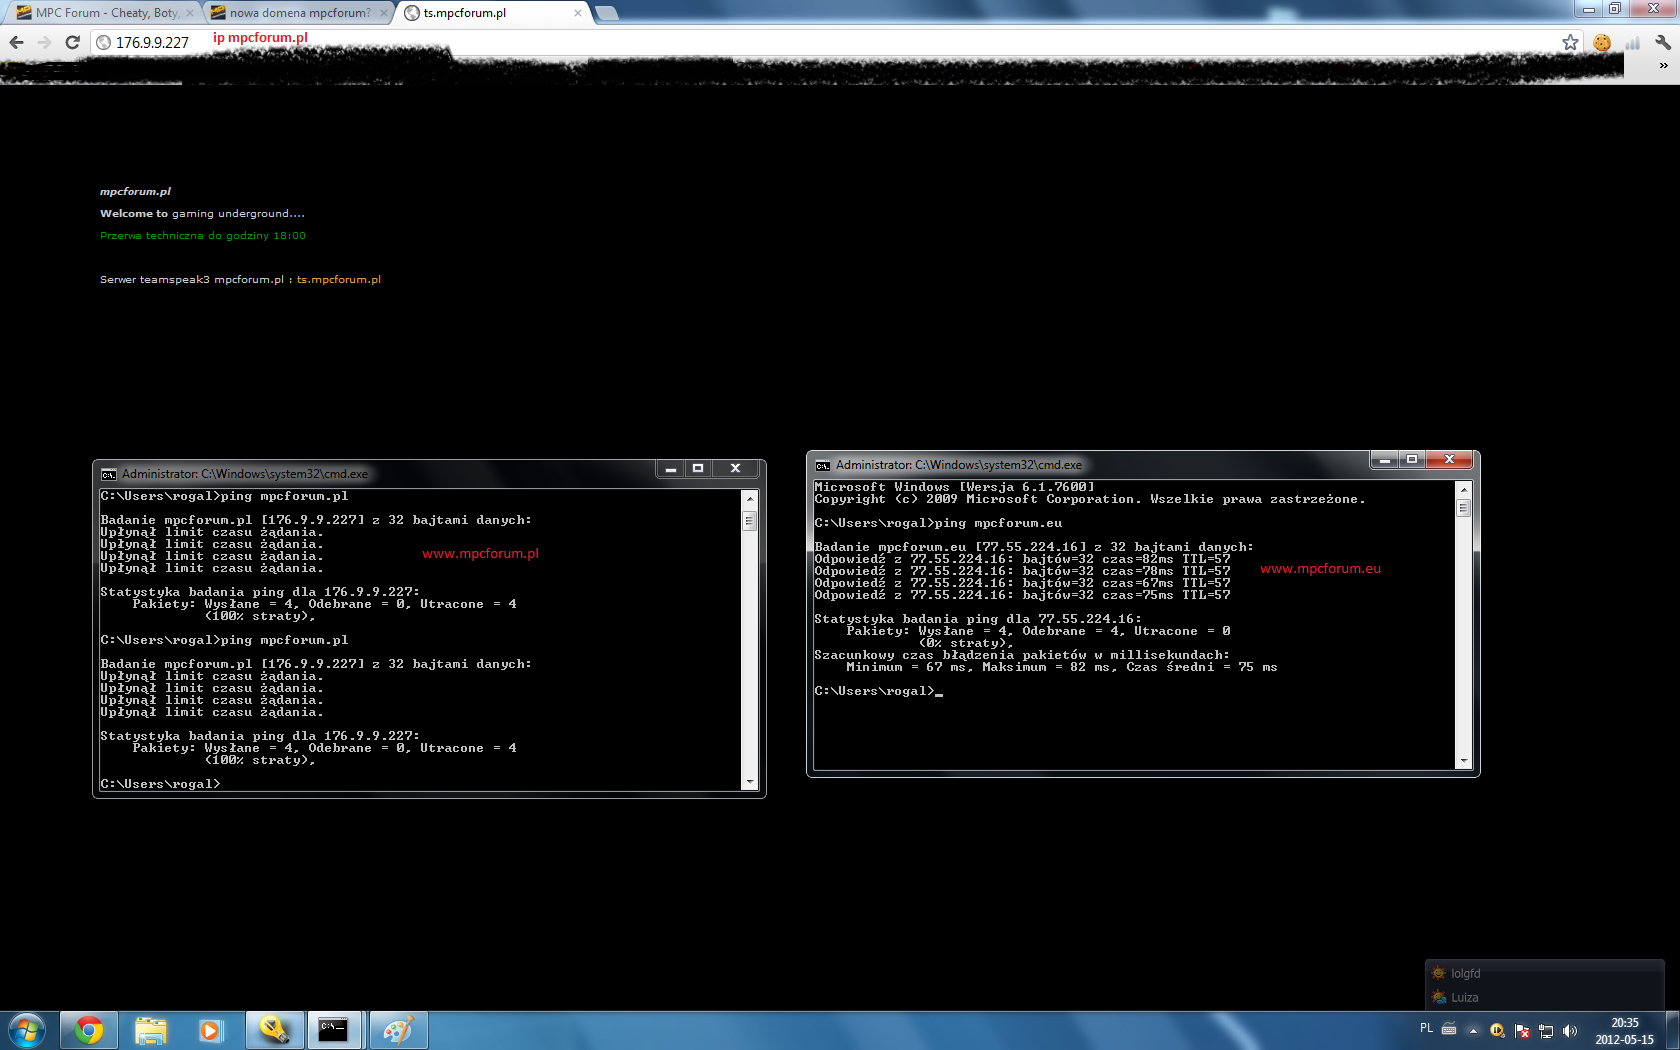The height and width of the screenshot is (1050, 1680).
Task: Show hidden extensions via the chevron overflow
Action: click(x=1663, y=65)
